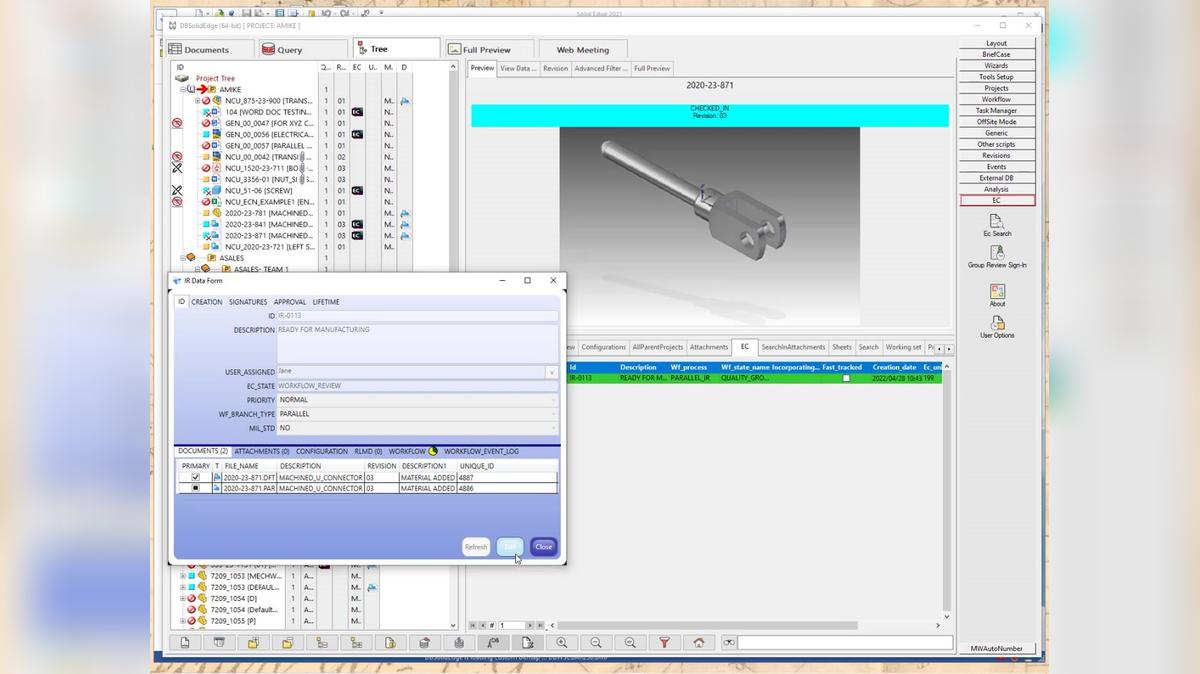Open the Group Review Sign-In icon
Image resolution: width=1200 pixels, height=674 pixels.
tap(997, 253)
